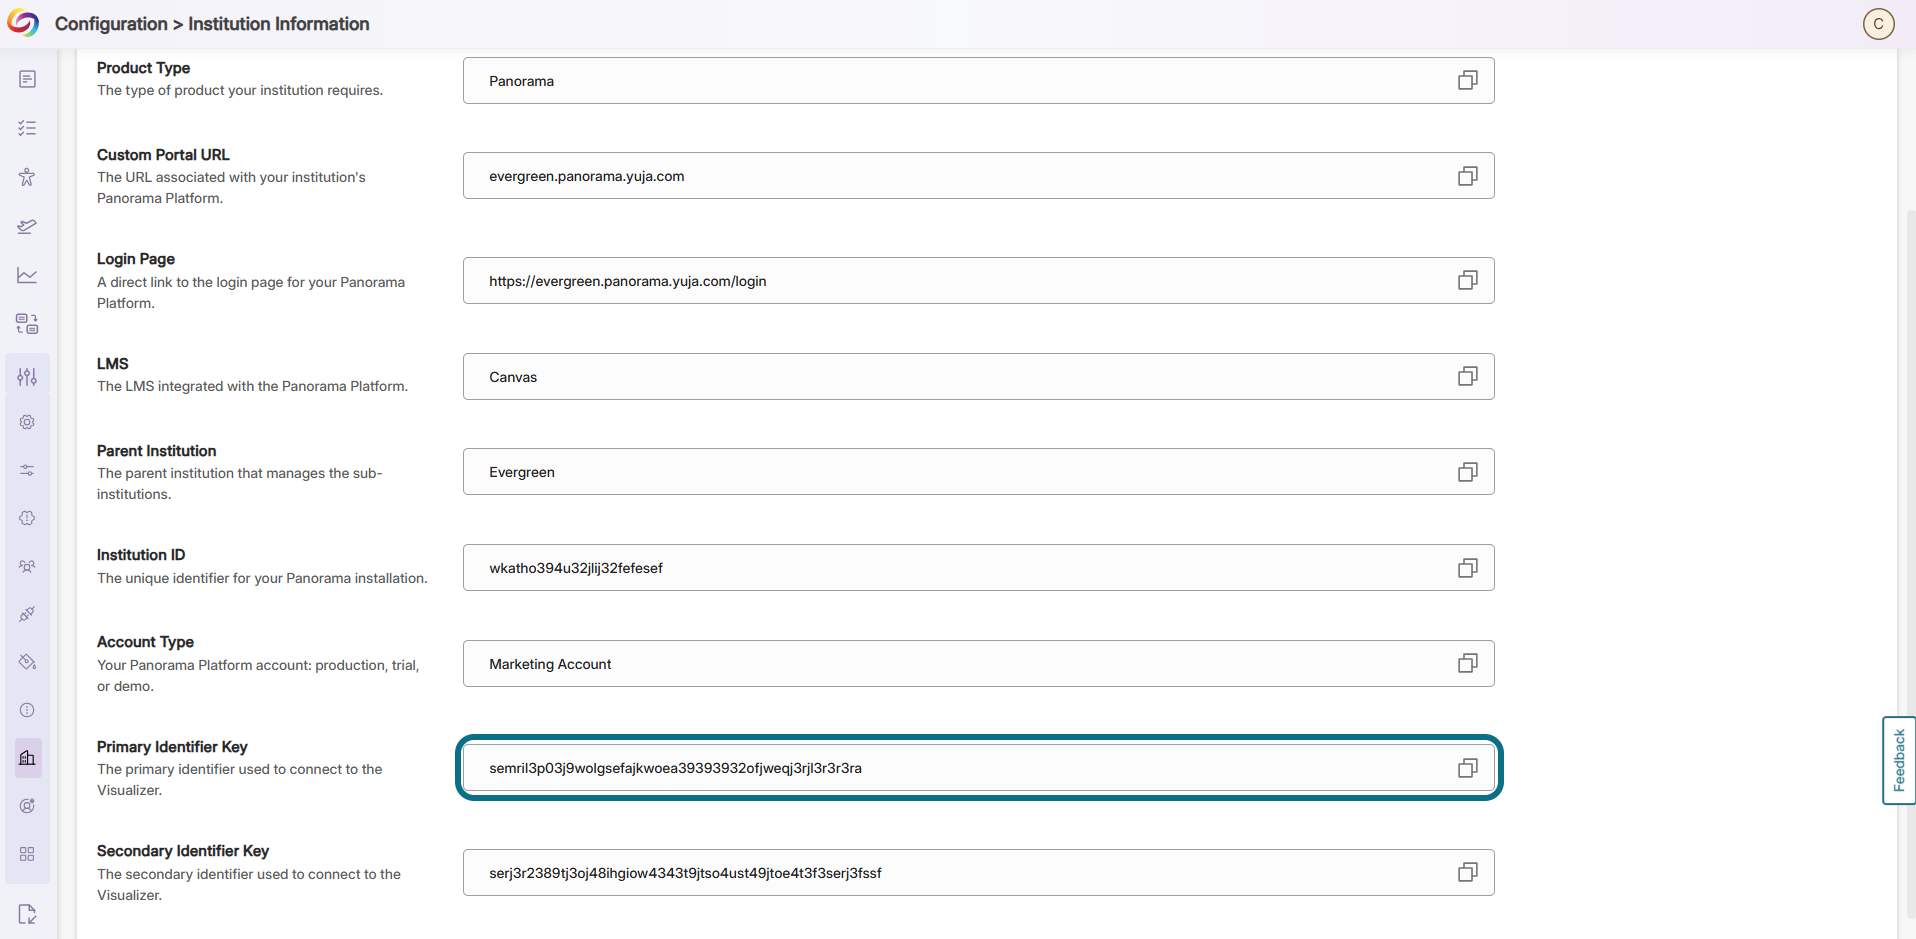The image size is (1916, 939).
Task: Click the 'Account Type' label
Action: click(145, 642)
